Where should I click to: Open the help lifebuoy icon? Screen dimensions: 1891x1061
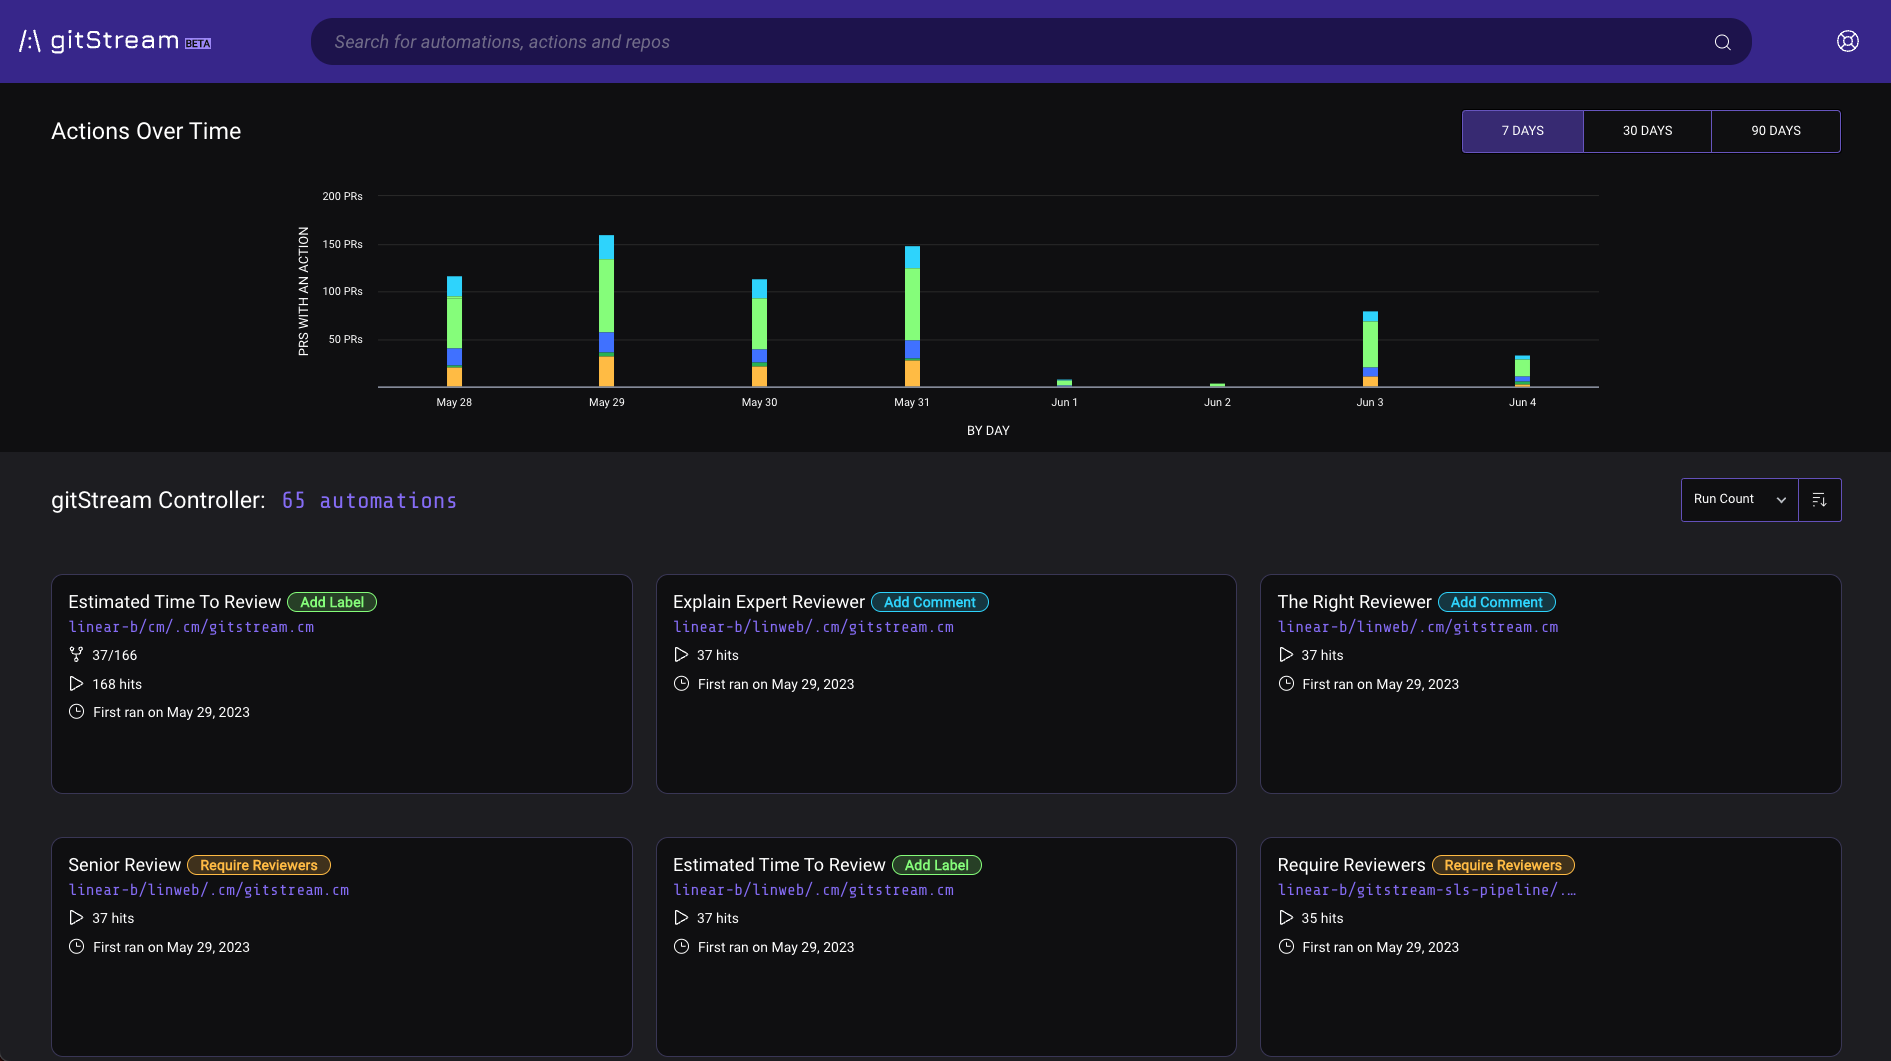(1847, 41)
